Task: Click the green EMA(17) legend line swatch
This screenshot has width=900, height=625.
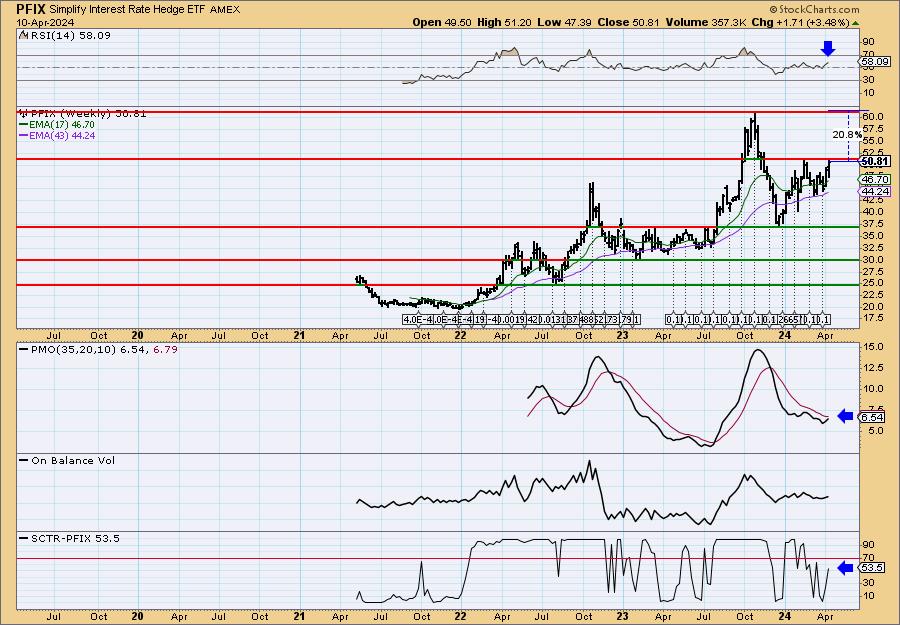Action: pyautogui.click(x=24, y=125)
